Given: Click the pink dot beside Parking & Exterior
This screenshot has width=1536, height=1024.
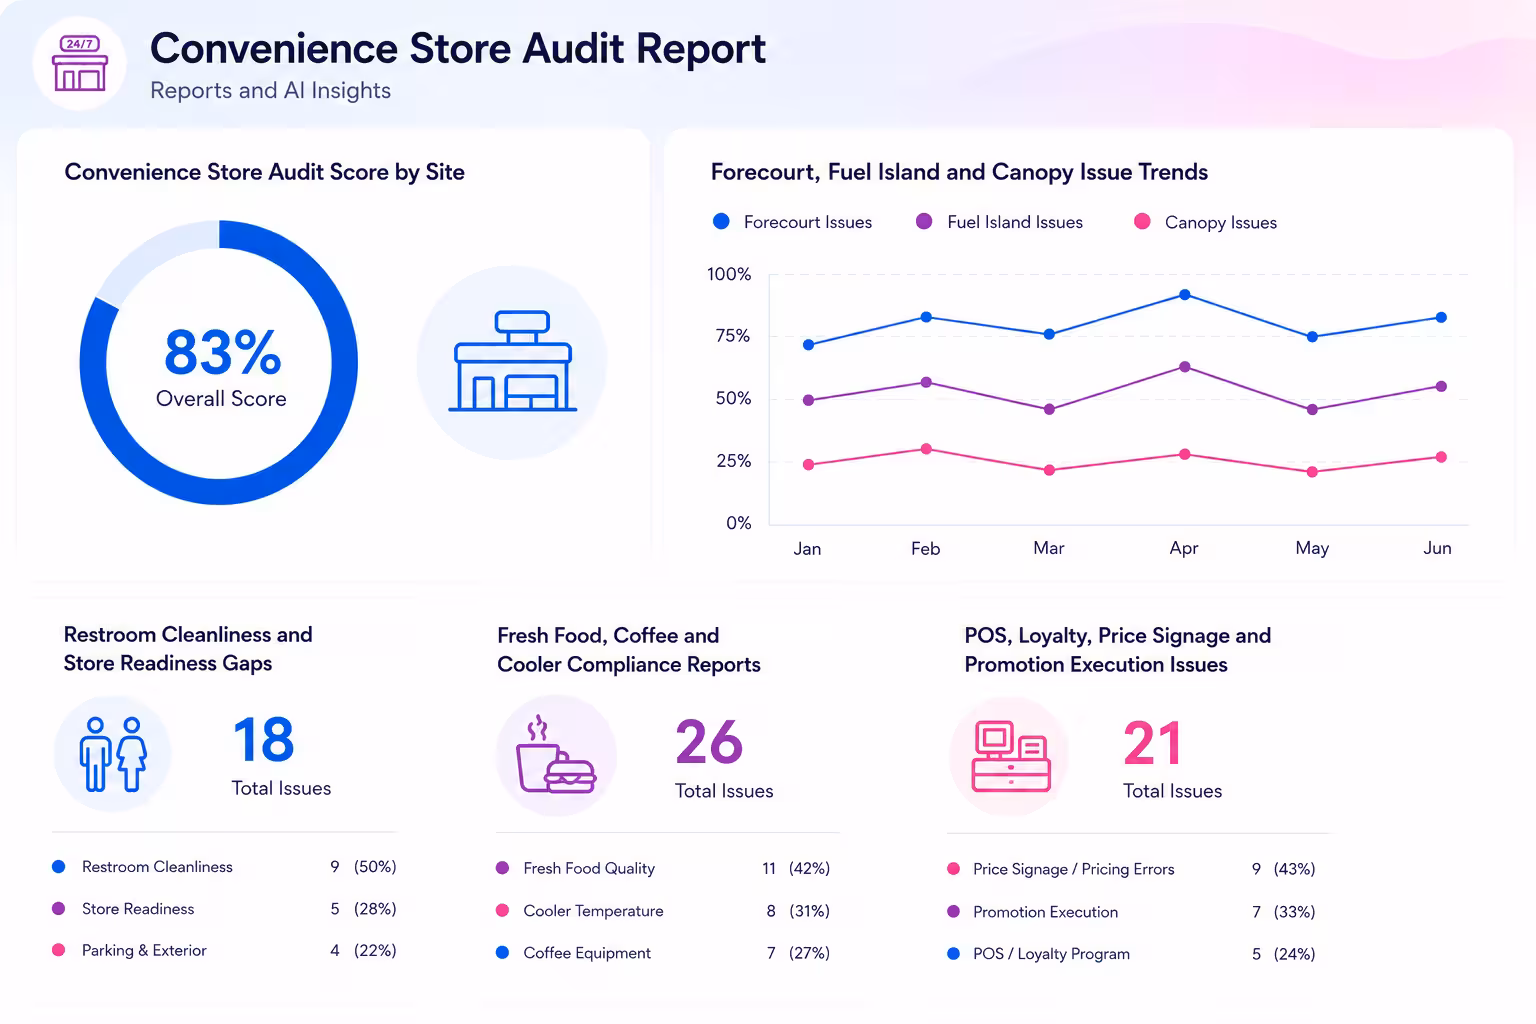Looking at the screenshot, I should [58, 950].
